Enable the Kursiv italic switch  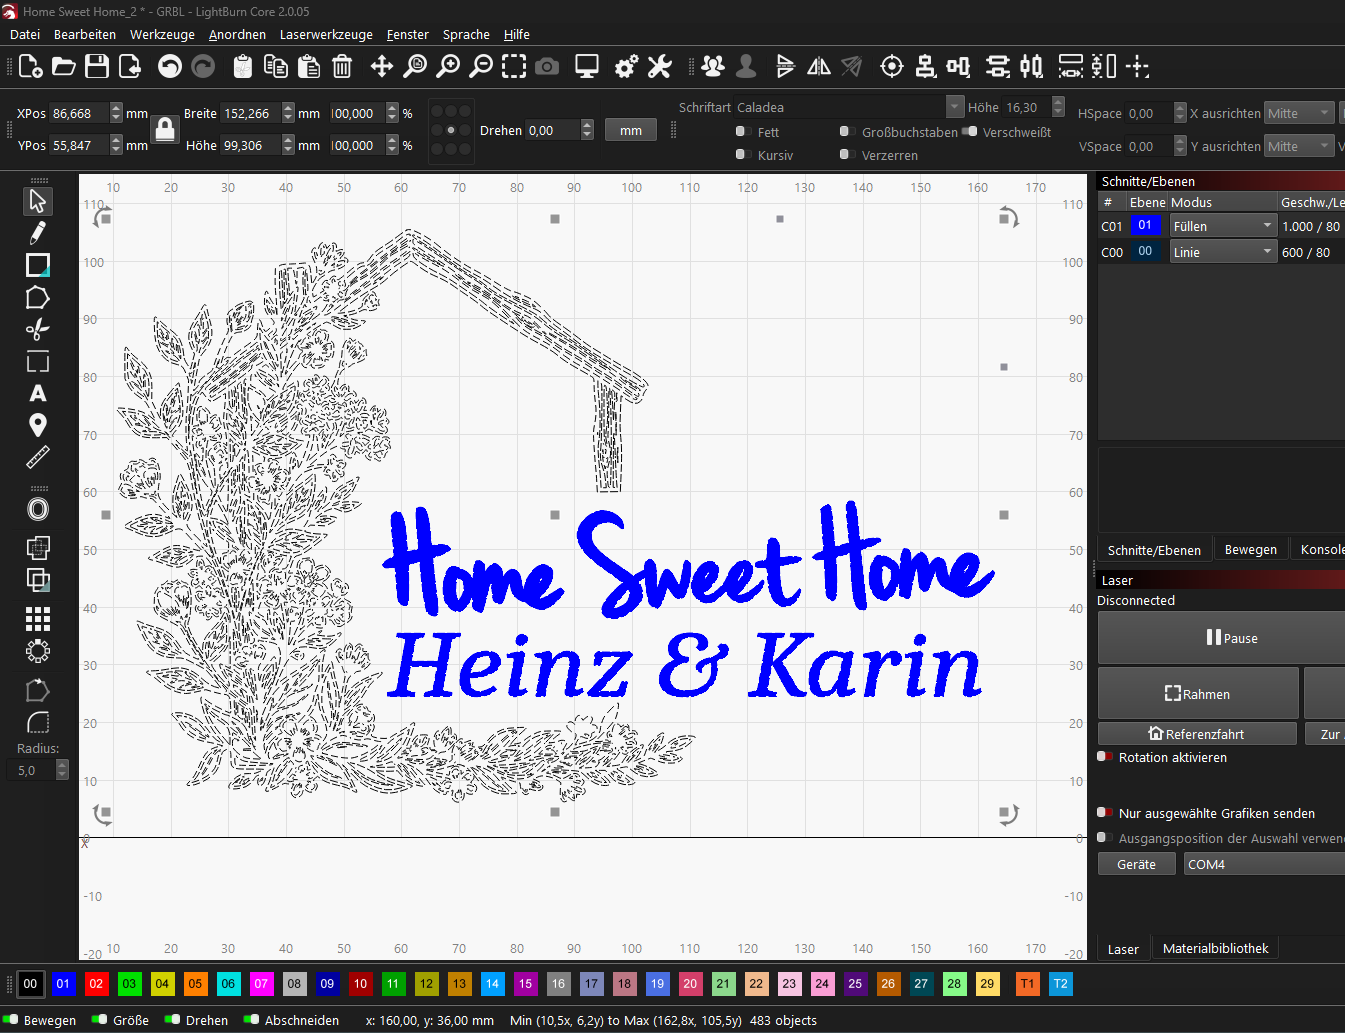click(743, 155)
